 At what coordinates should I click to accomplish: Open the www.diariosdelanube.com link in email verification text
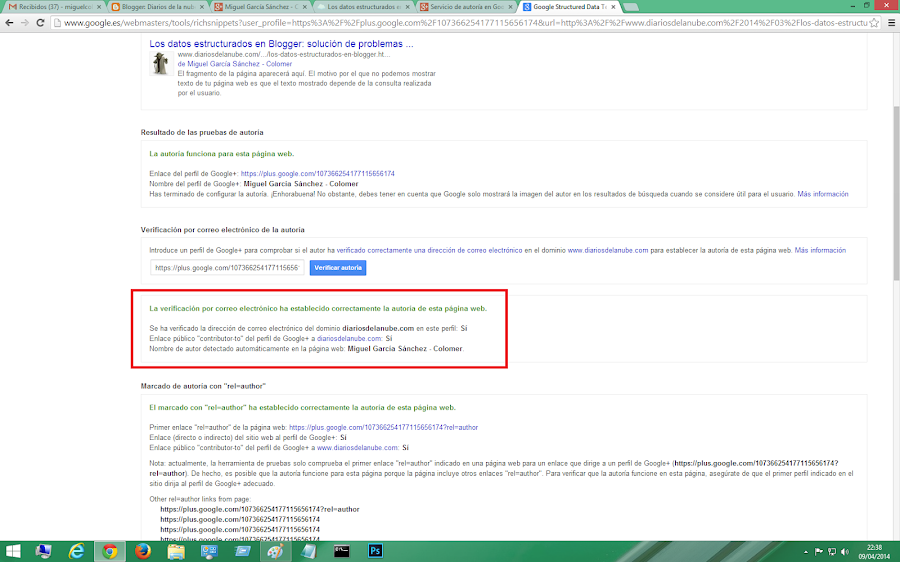pyautogui.click(x=608, y=250)
